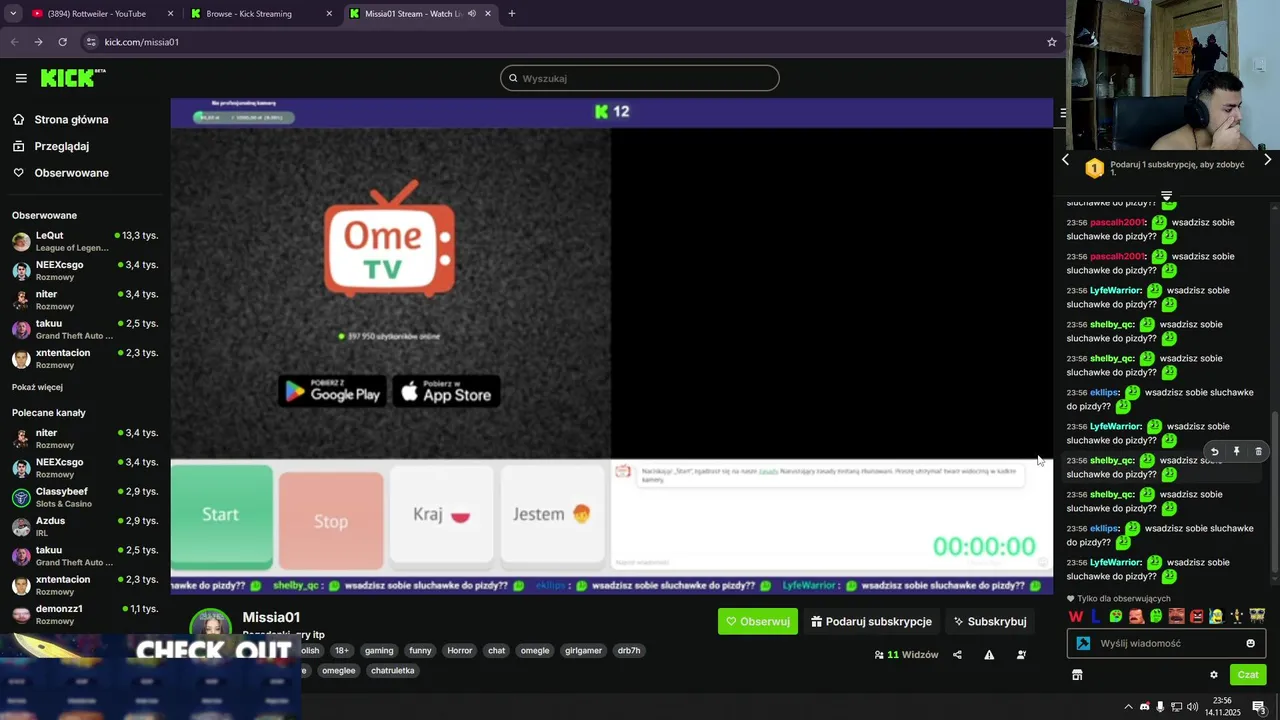Viewport: 1280px width, 720px height.
Task: Open NEEXcsgo channel under Obserwowane
Action: pos(85,270)
